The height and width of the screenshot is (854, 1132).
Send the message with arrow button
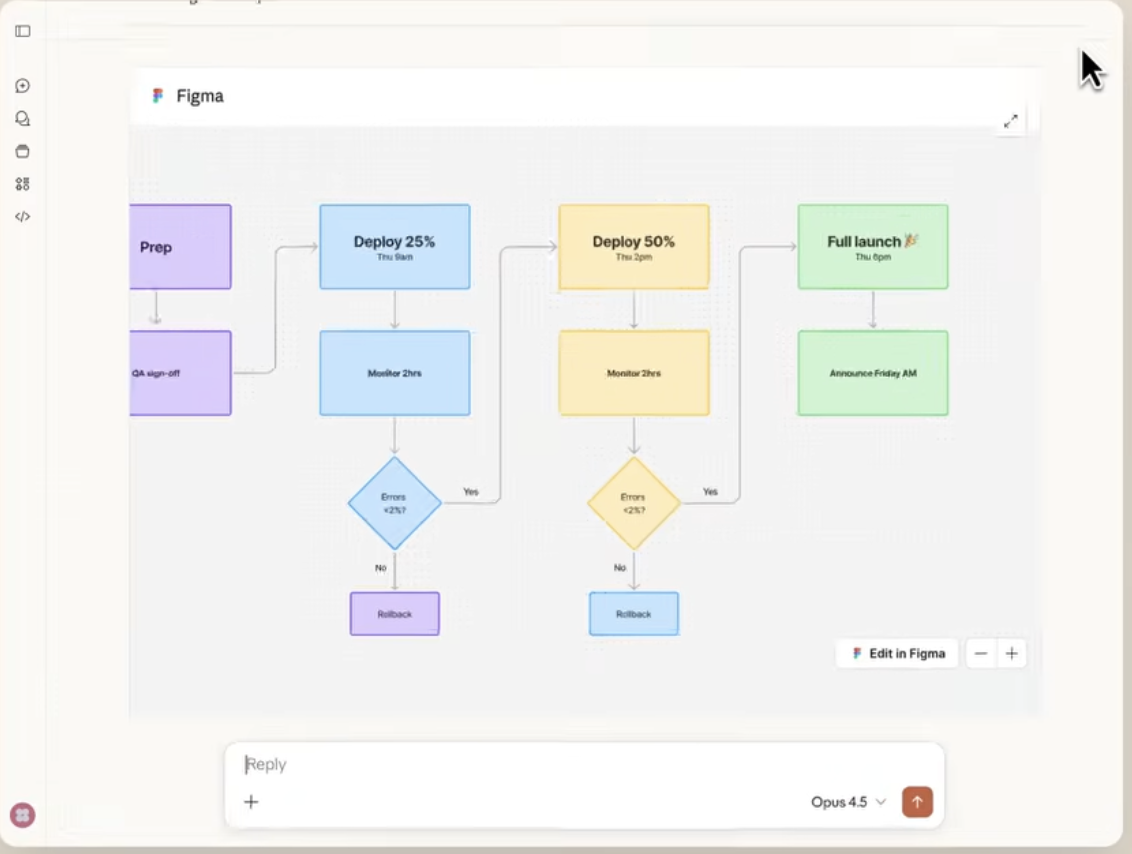pos(917,802)
